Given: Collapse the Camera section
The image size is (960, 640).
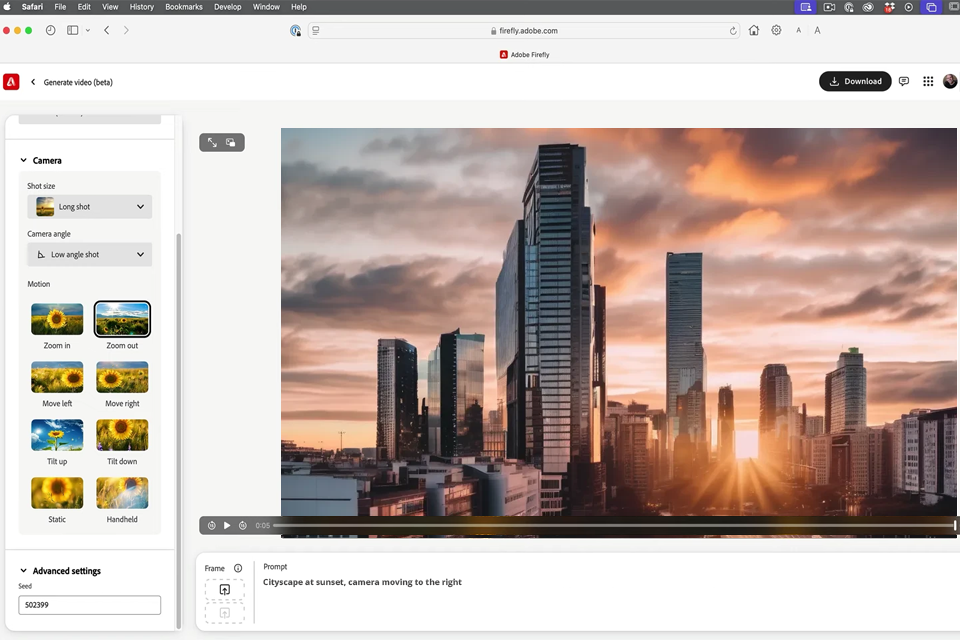Looking at the screenshot, I should pos(23,160).
